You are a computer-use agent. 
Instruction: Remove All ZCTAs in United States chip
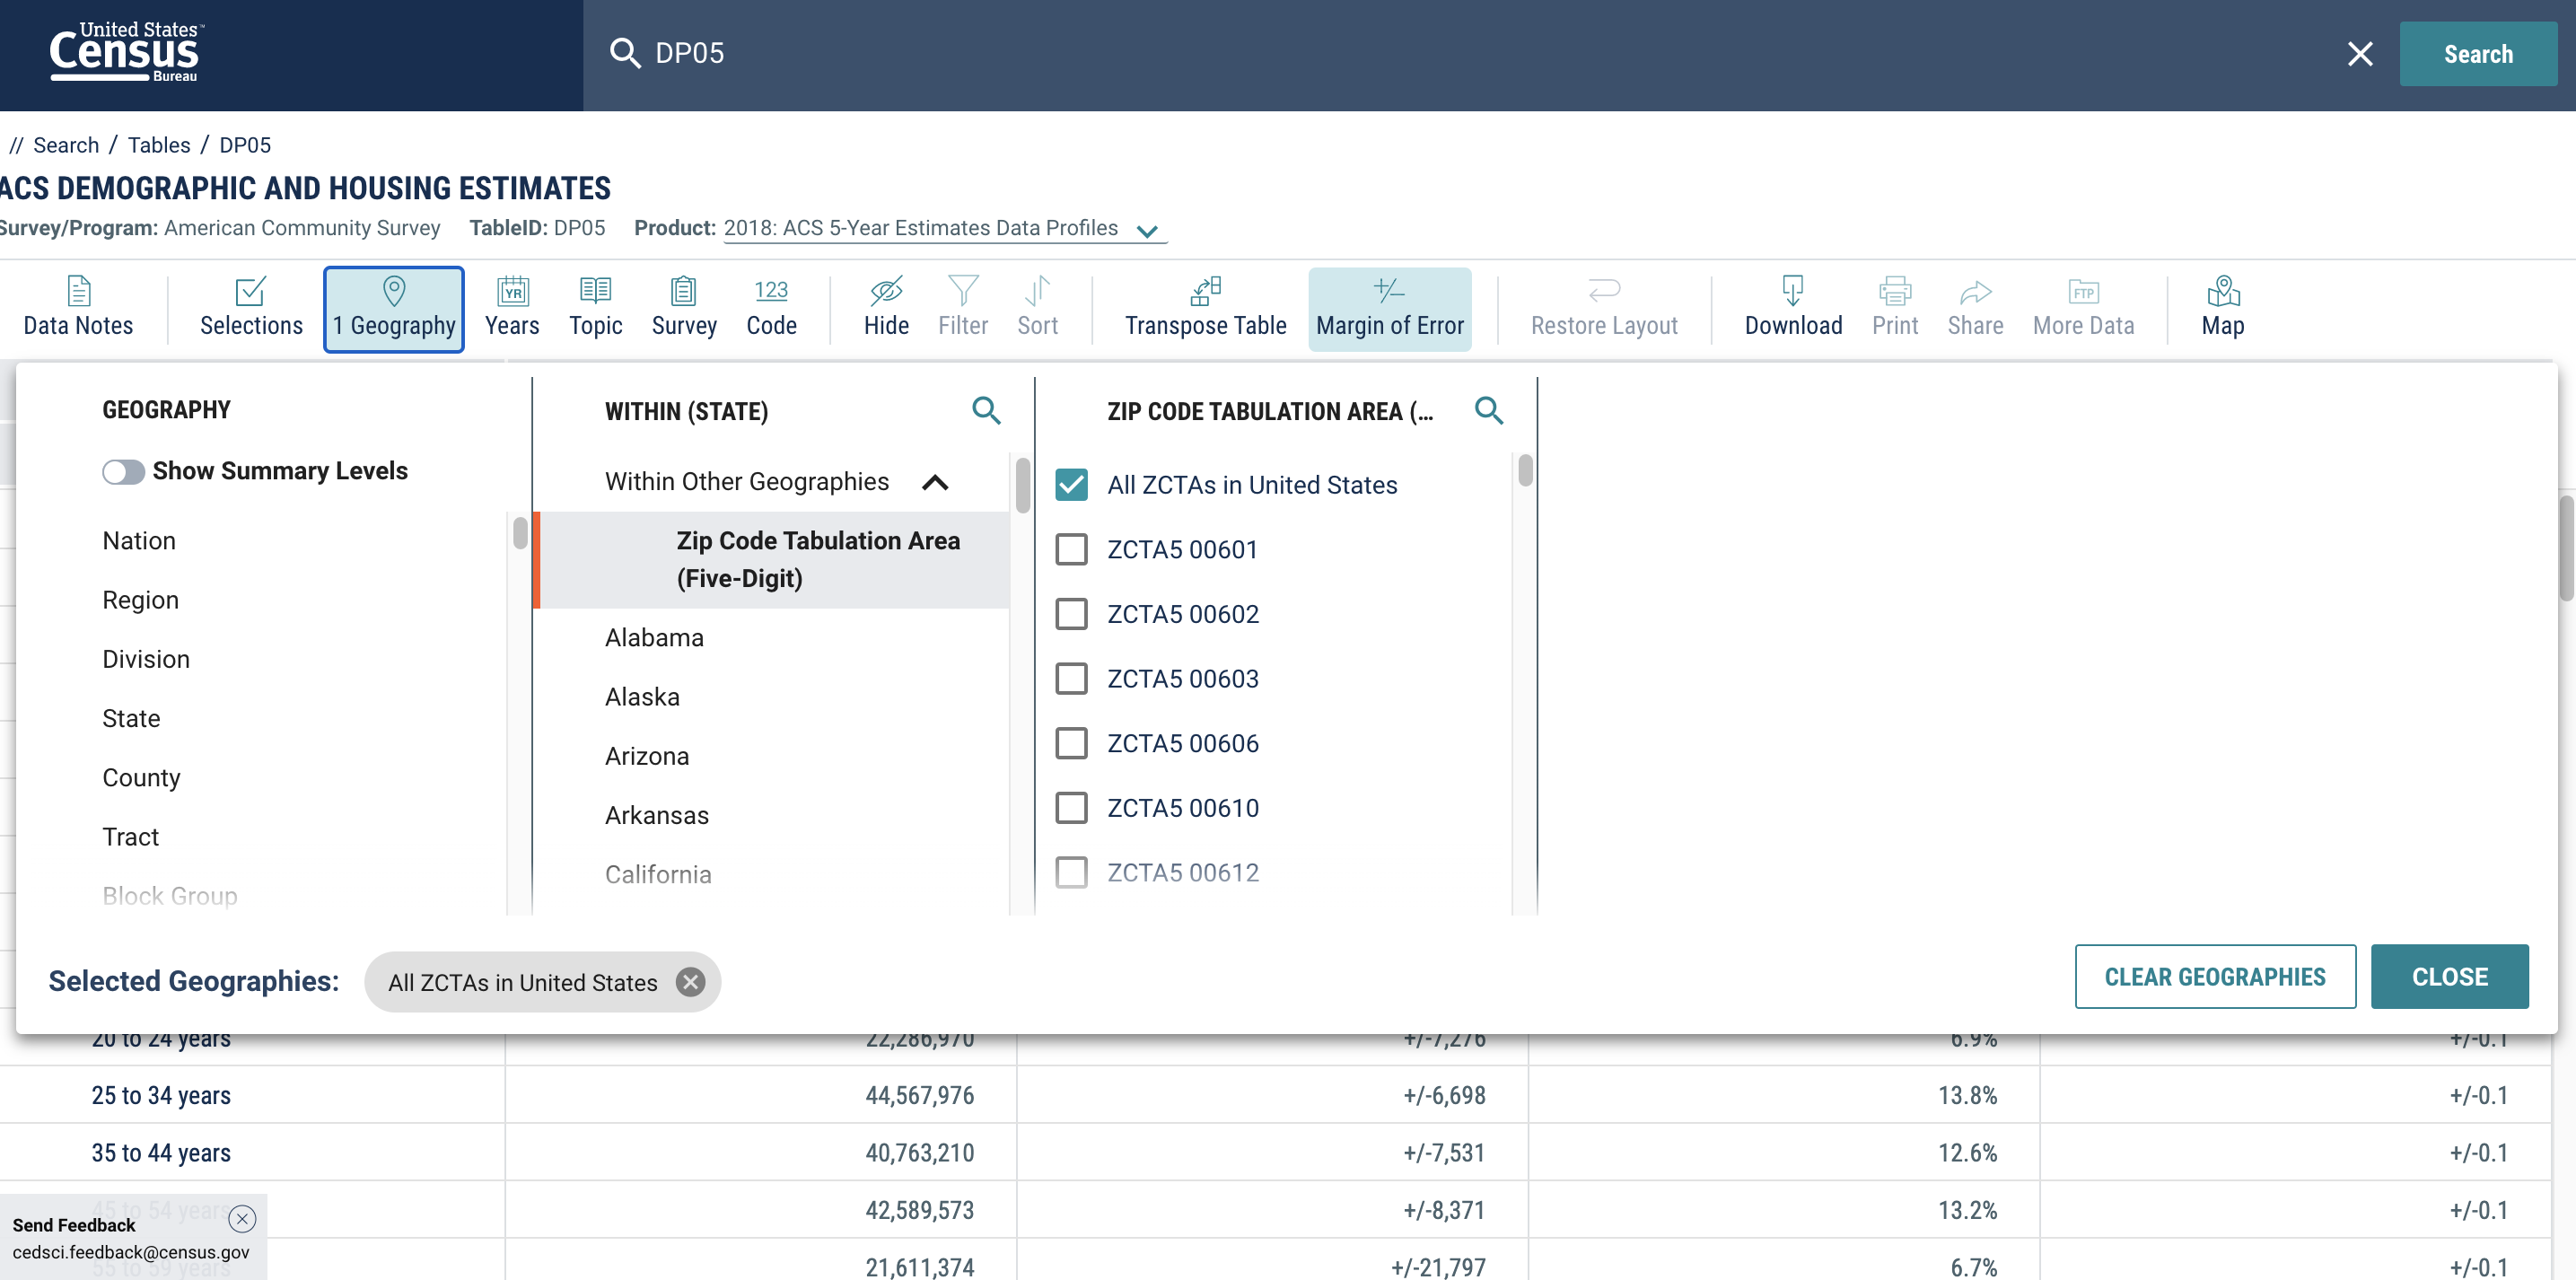[690, 982]
